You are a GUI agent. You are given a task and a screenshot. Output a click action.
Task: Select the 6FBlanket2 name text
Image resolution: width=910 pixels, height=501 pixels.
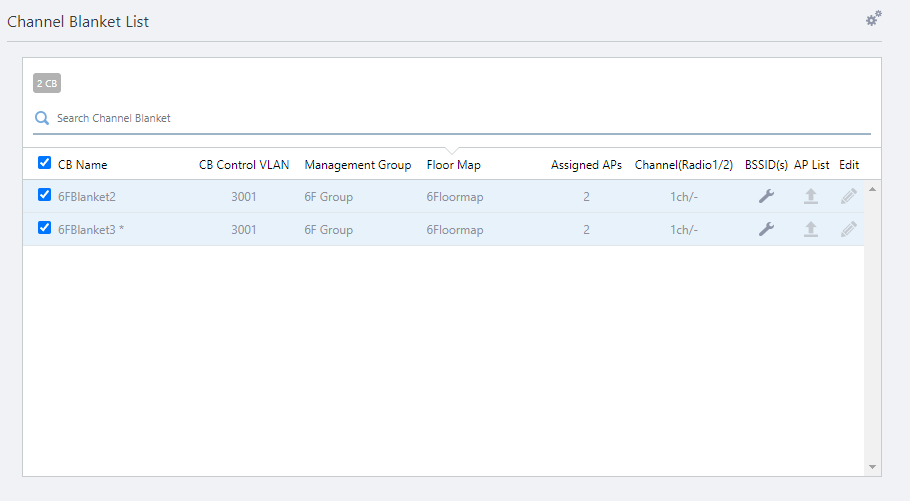[87, 197]
